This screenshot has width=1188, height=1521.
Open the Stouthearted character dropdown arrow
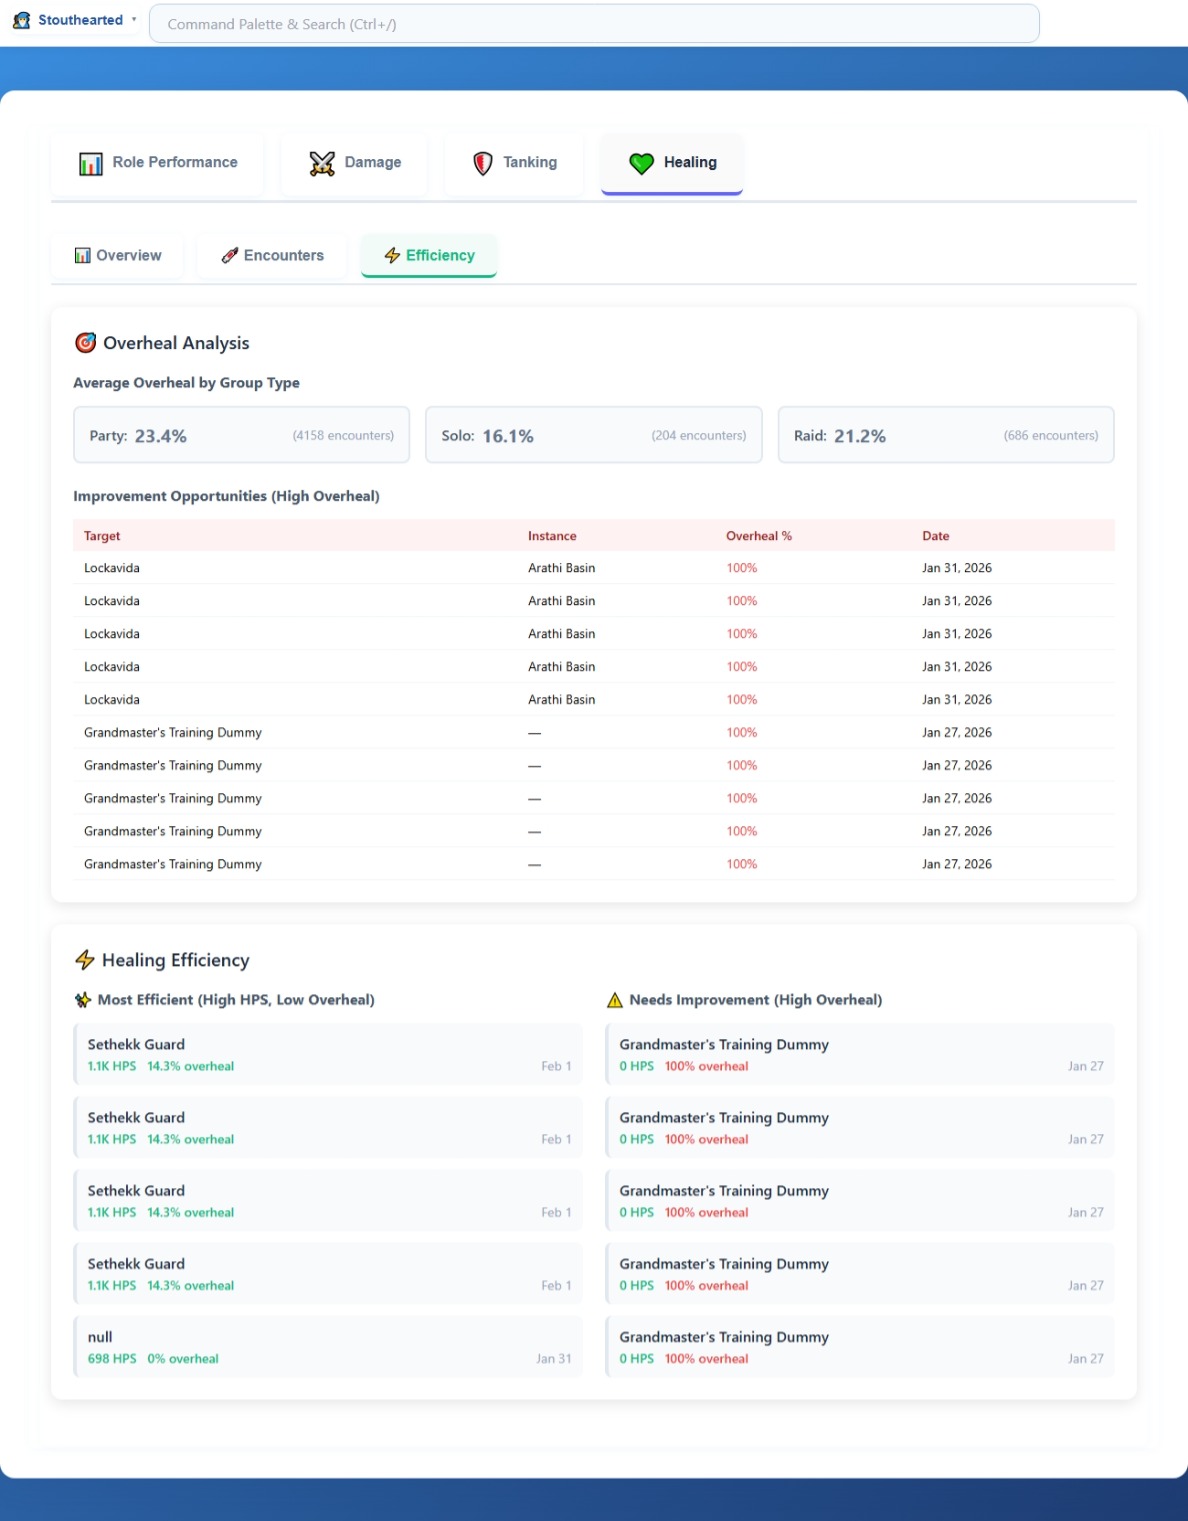pyautogui.click(x=134, y=20)
